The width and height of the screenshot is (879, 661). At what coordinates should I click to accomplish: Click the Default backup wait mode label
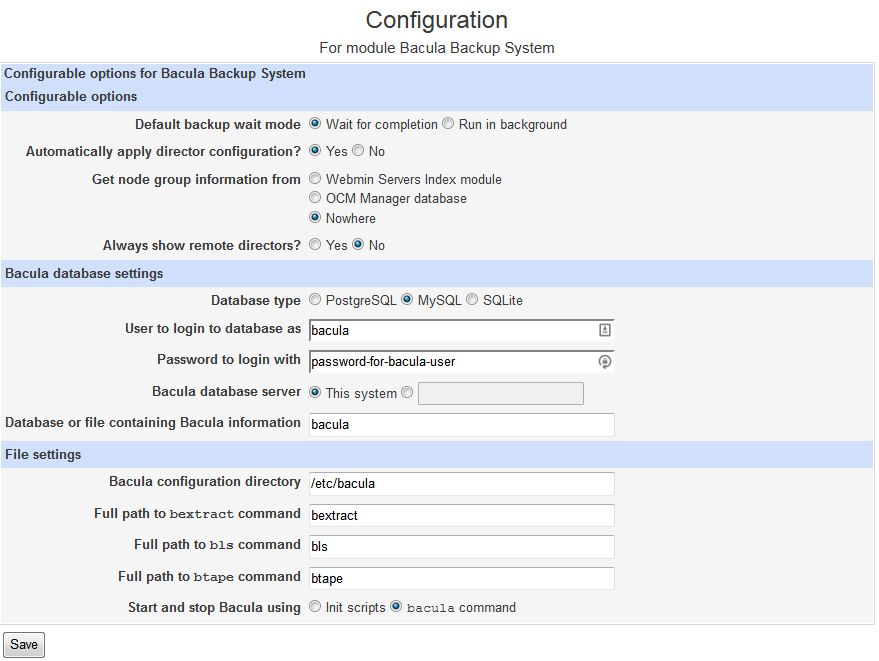218,124
